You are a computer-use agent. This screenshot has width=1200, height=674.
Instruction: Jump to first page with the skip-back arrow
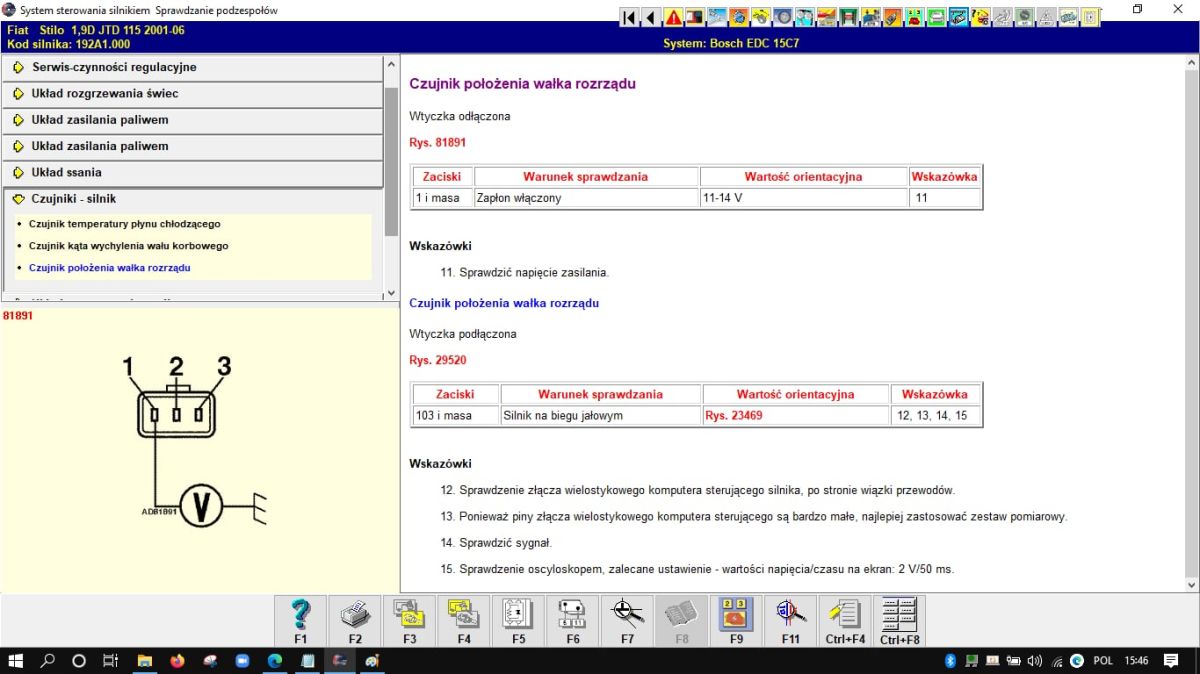629,17
